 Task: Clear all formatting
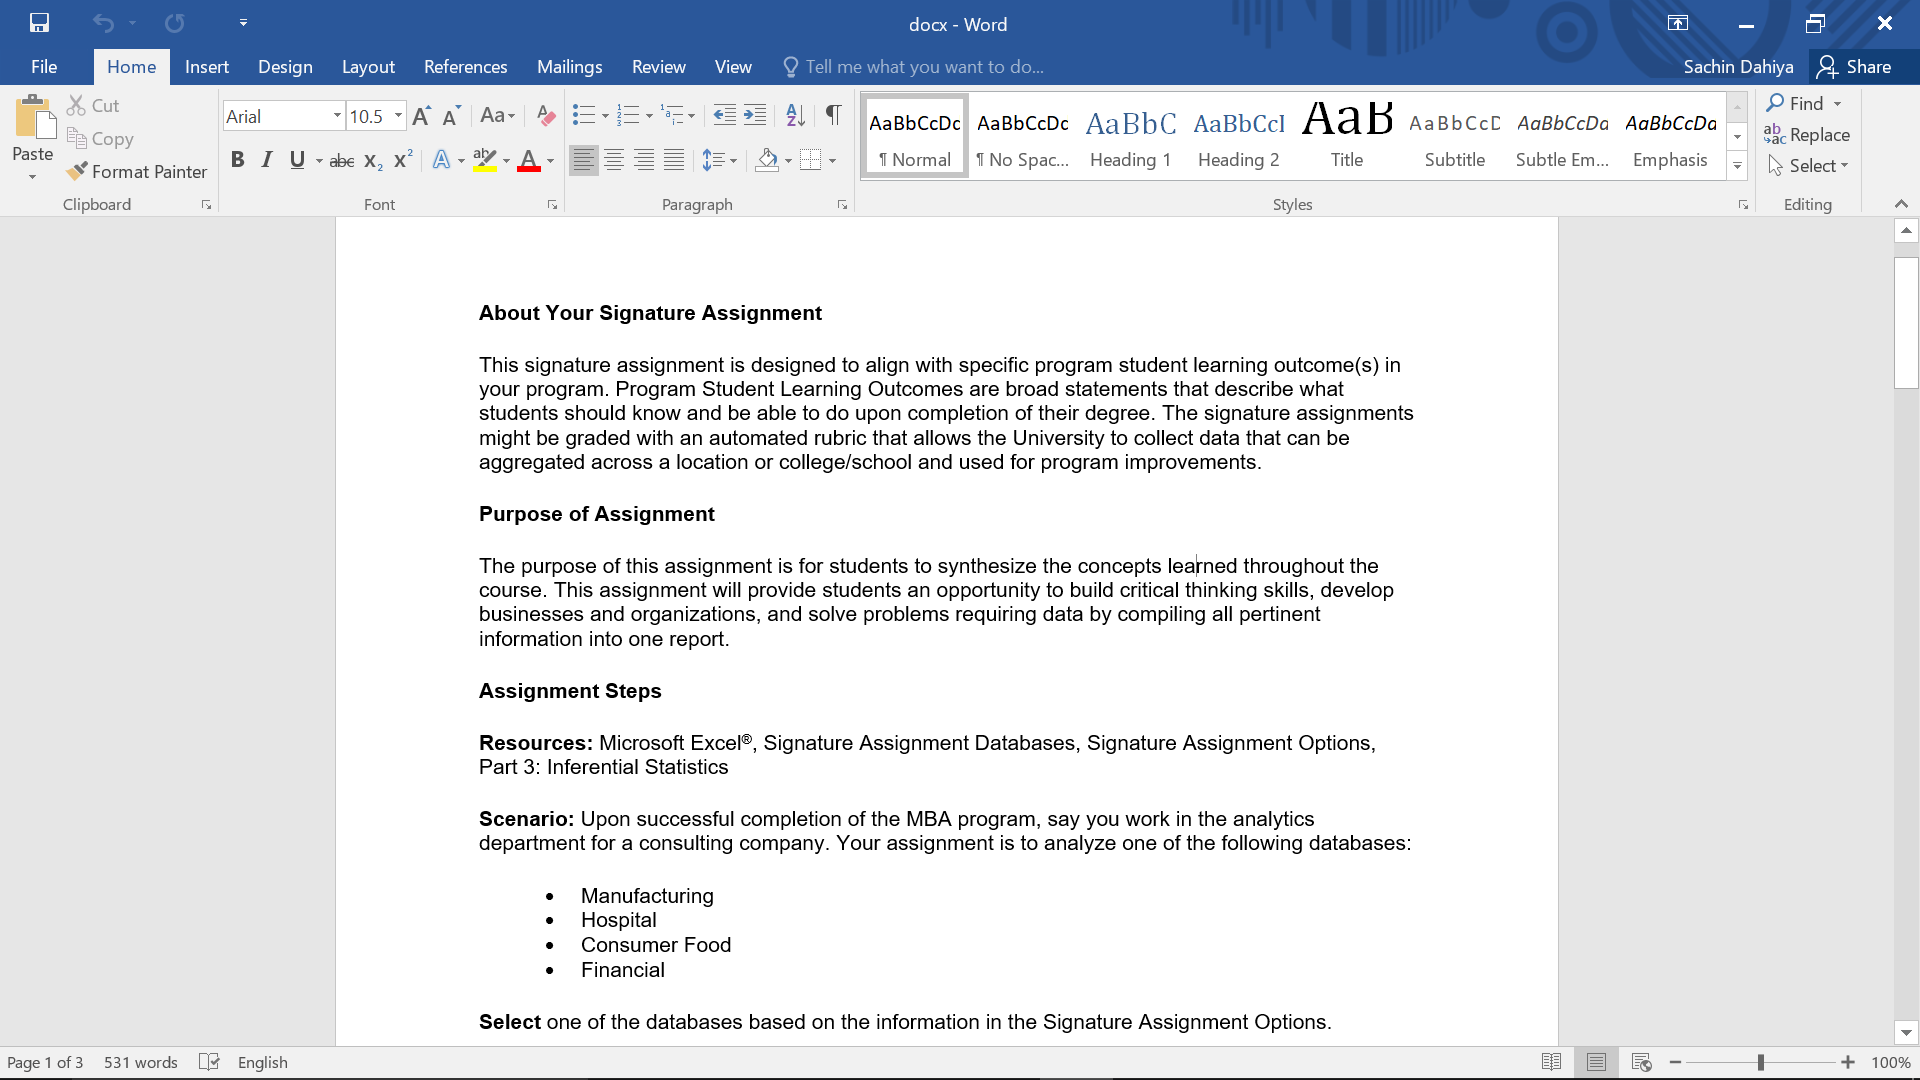[x=545, y=115]
